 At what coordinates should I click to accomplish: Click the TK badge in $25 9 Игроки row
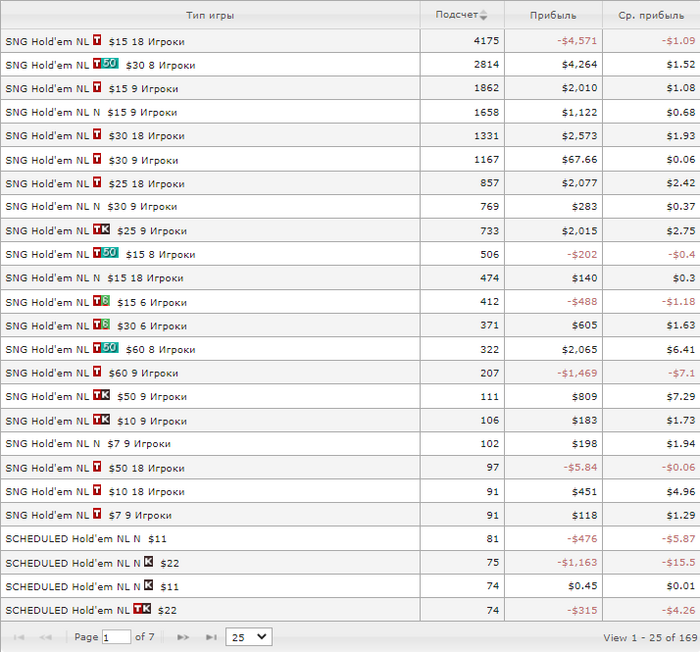point(101,230)
